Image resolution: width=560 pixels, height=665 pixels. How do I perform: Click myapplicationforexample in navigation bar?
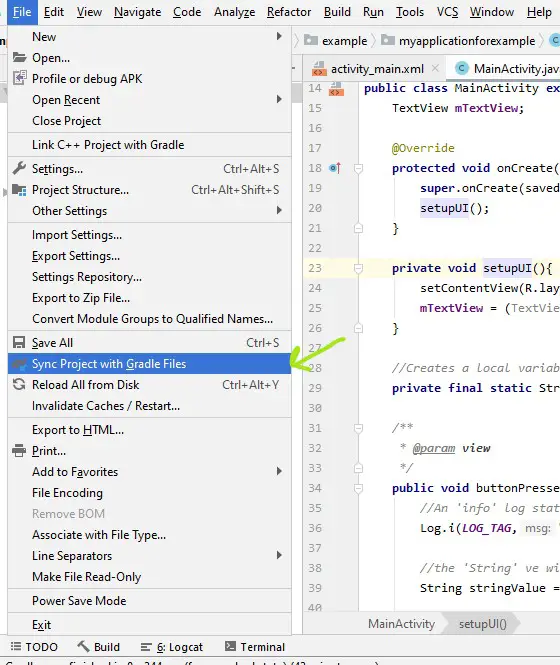467,41
